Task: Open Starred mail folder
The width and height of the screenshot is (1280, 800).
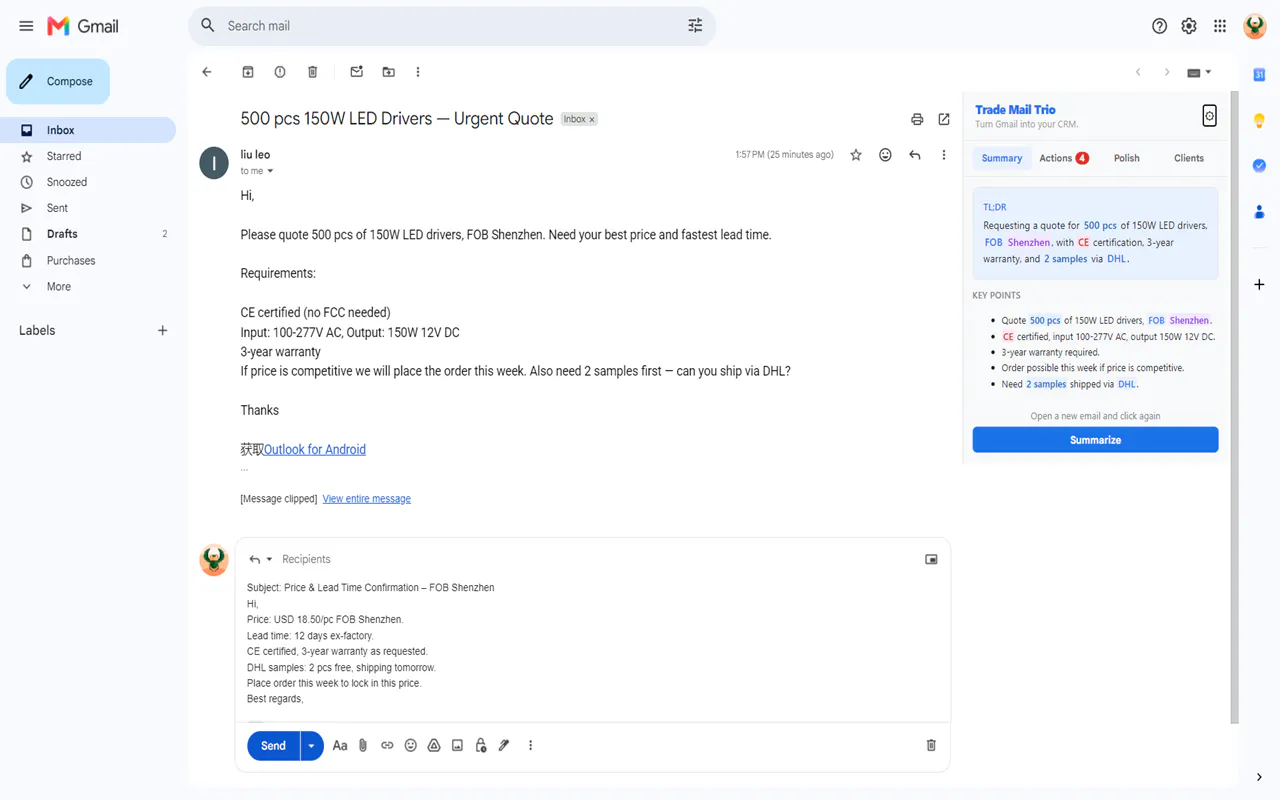Action: click(88, 156)
